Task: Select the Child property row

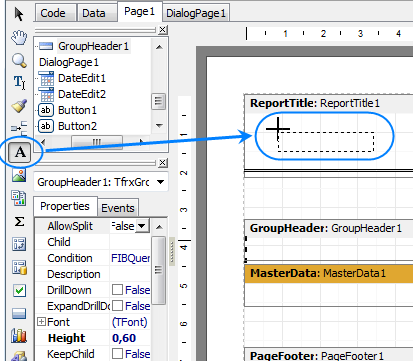Action: click(93, 242)
